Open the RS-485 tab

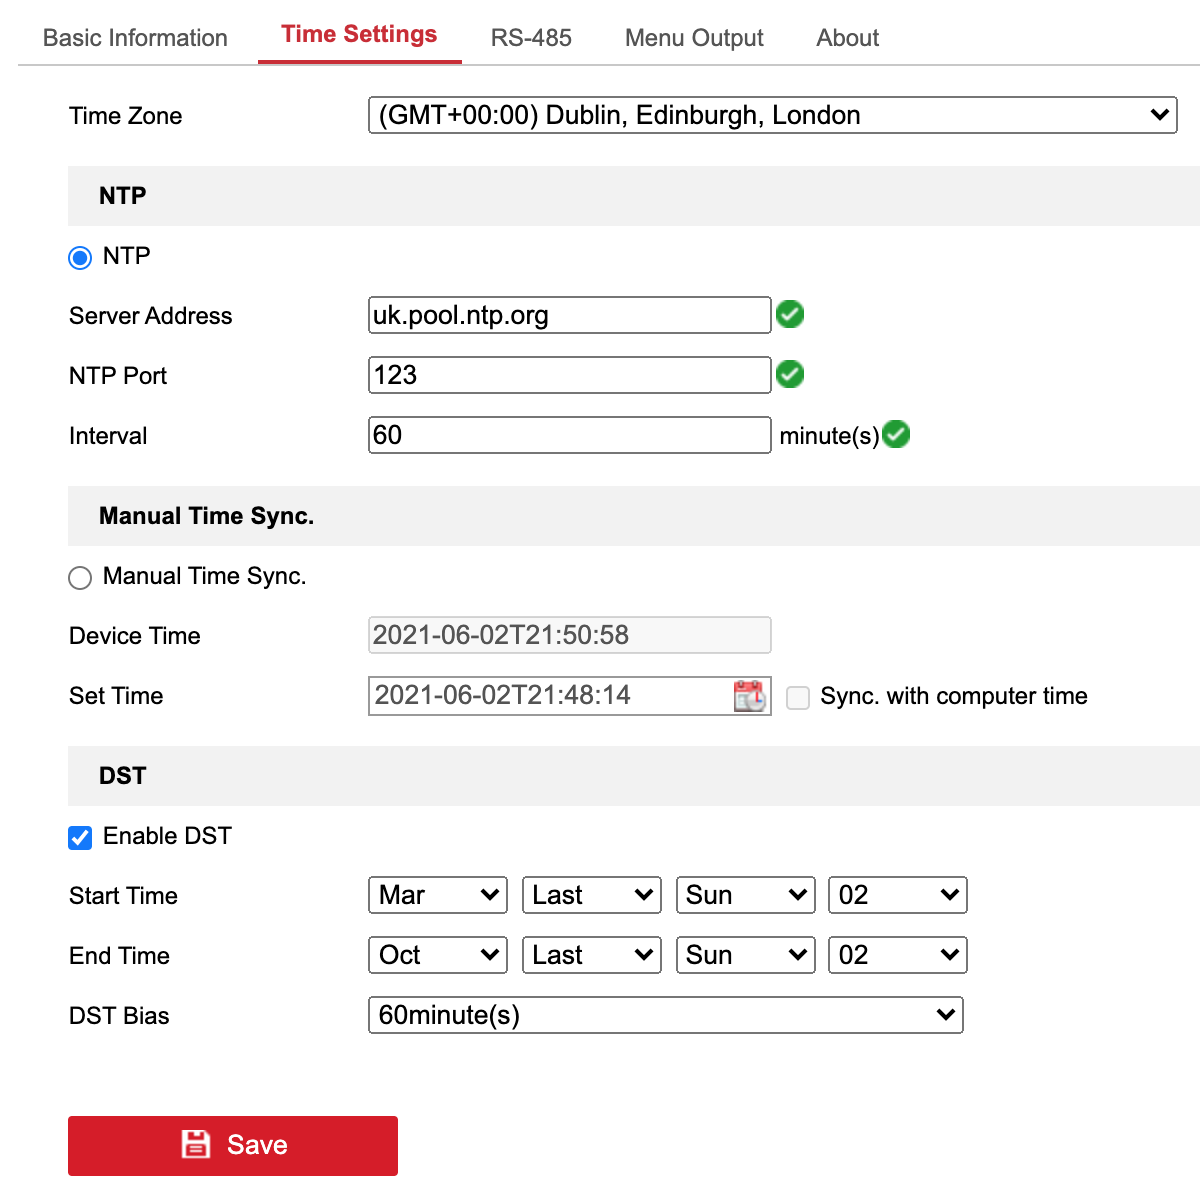531,38
